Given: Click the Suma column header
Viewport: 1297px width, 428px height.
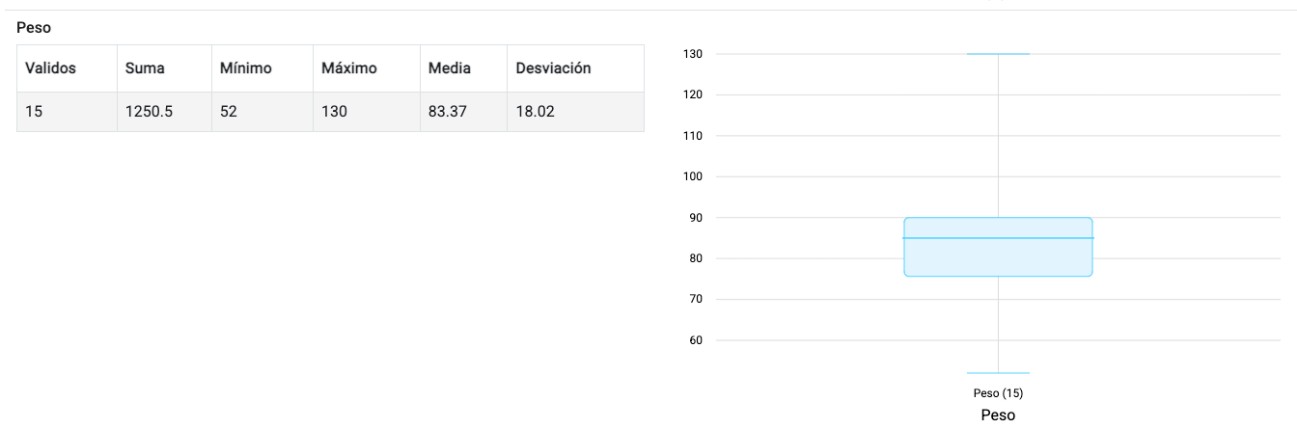Looking at the screenshot, I should pyautogui.click(x=164, y=68).
